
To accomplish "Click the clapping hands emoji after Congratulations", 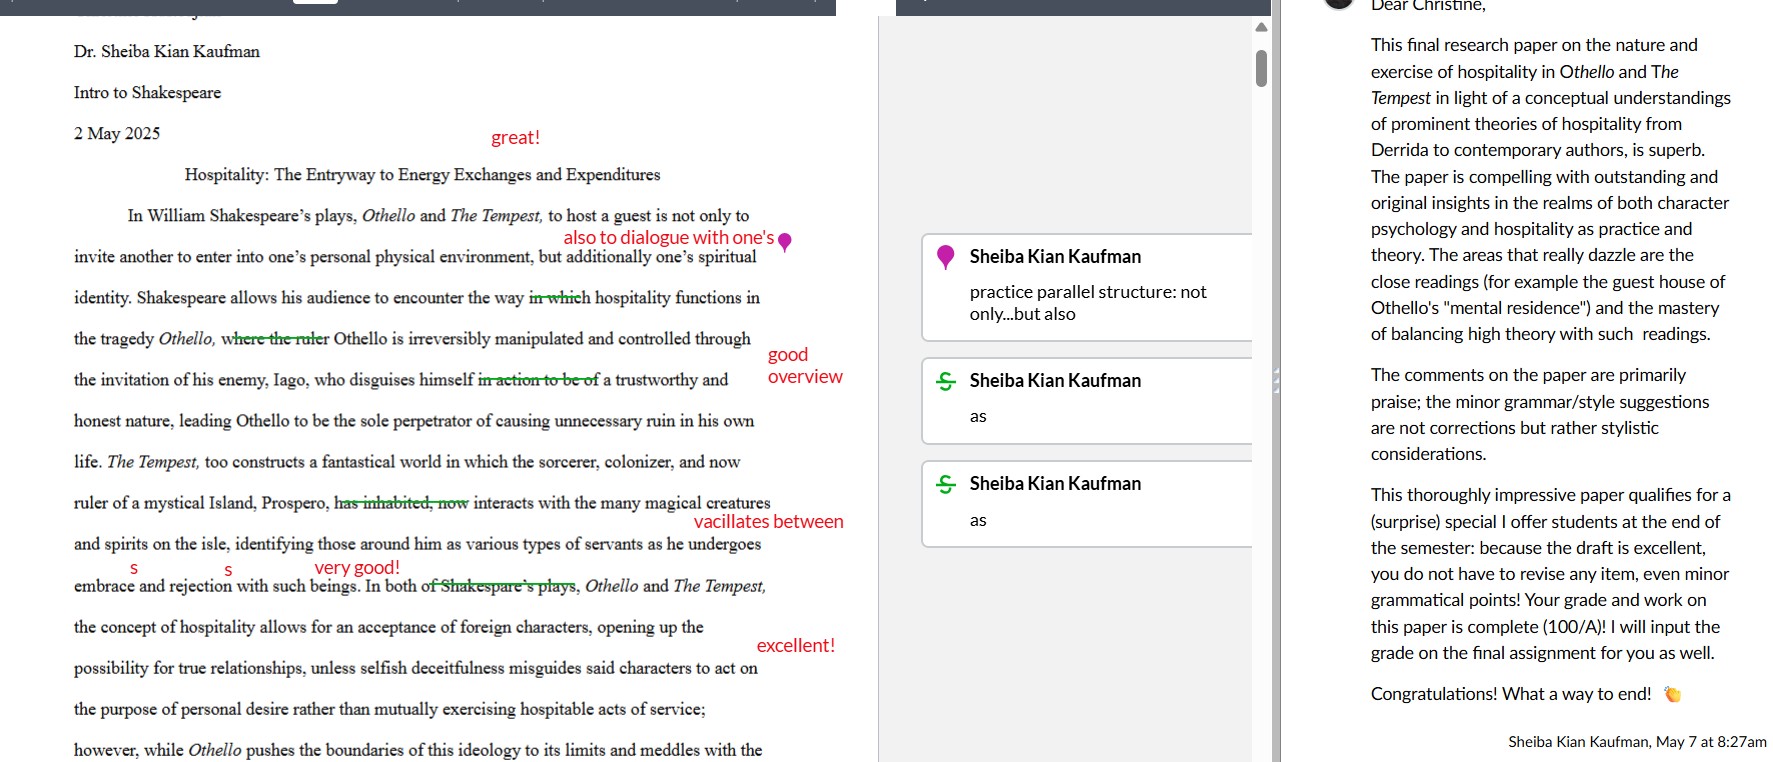I will (x=1672, y=694).
